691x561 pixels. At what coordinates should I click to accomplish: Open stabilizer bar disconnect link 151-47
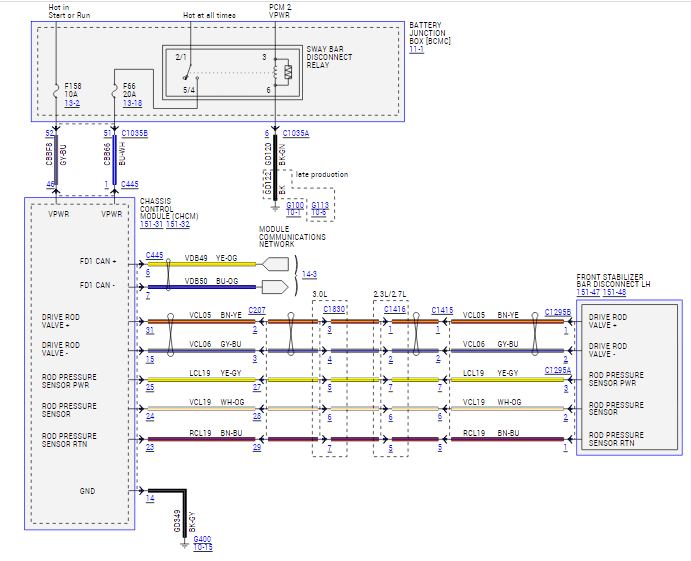[588, 292]
